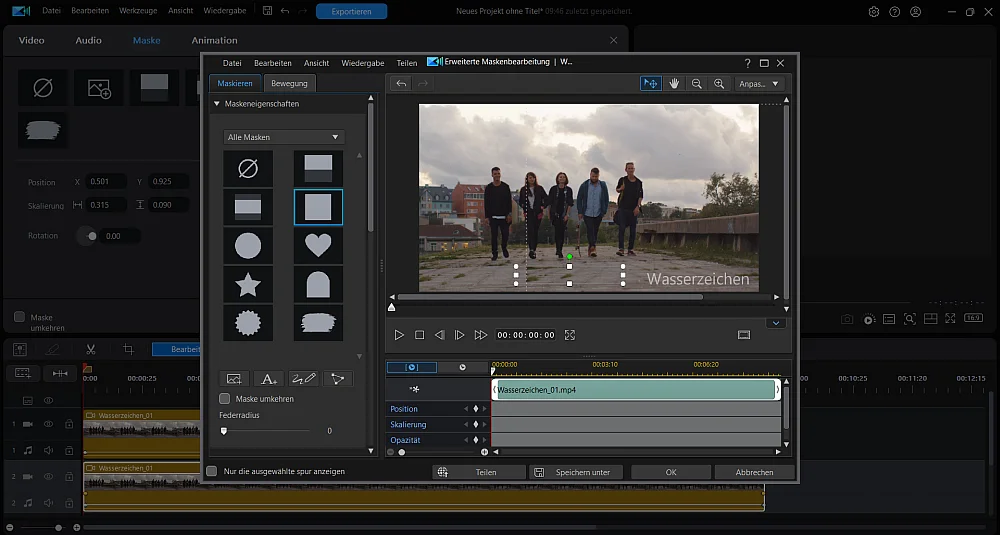The width and height of the screenshot is (1000, 535).
Task: Expand the panel chevron below preview
Action: (x=776, y=323)
